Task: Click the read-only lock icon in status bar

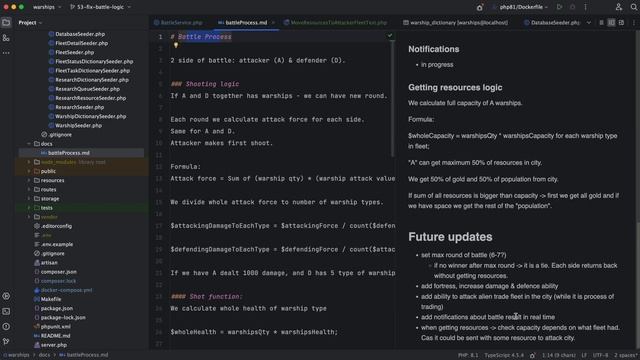Action: [x=533, y=355]
